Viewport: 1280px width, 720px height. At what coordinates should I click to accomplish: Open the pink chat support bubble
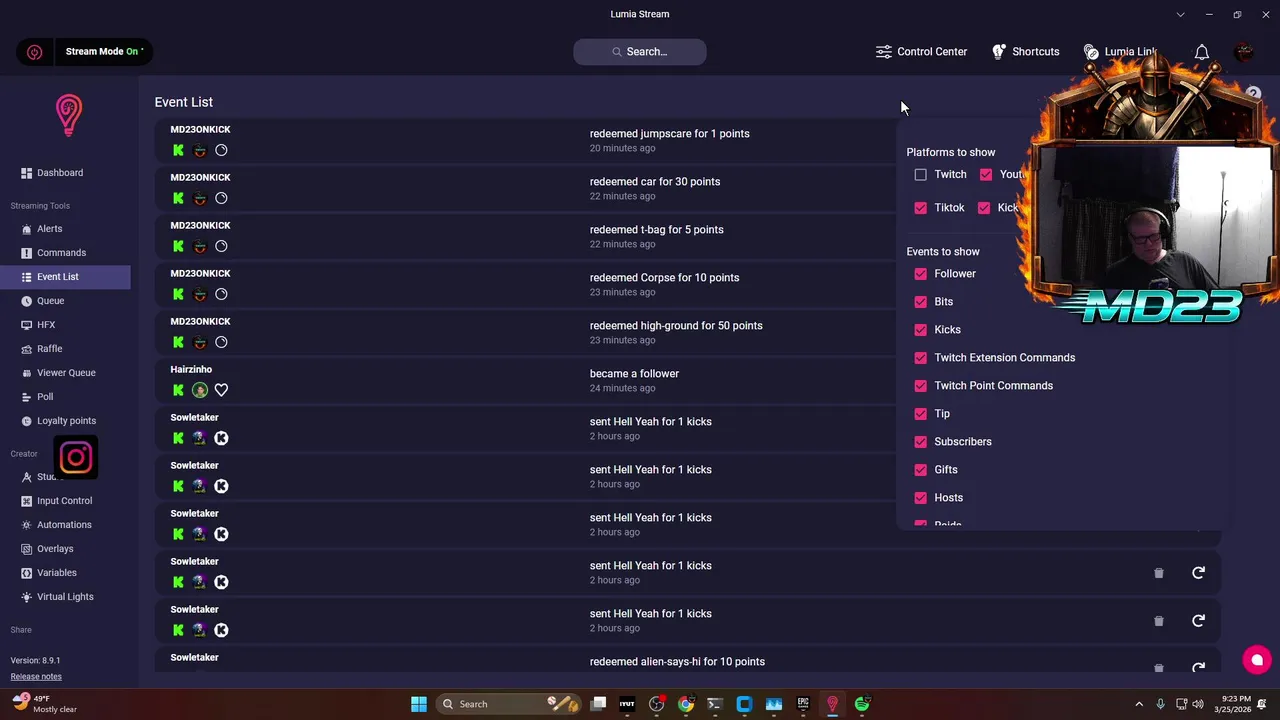point(1257,660)
